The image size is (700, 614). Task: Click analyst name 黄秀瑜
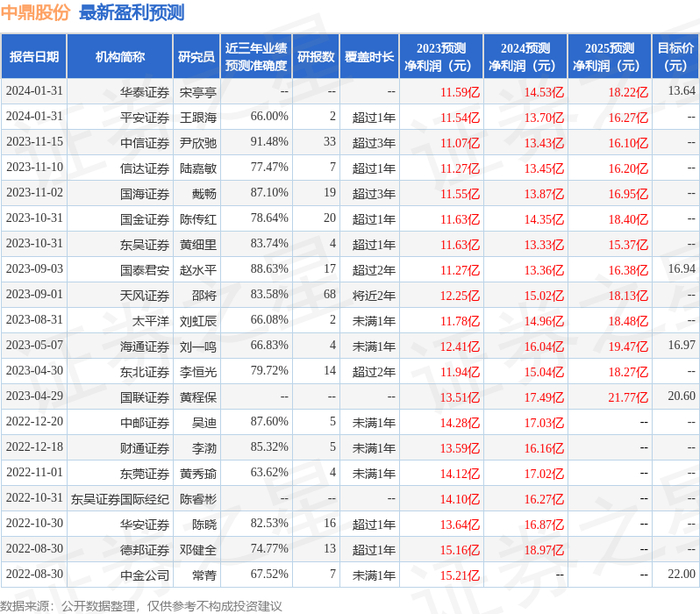click(x=198, y=474)
